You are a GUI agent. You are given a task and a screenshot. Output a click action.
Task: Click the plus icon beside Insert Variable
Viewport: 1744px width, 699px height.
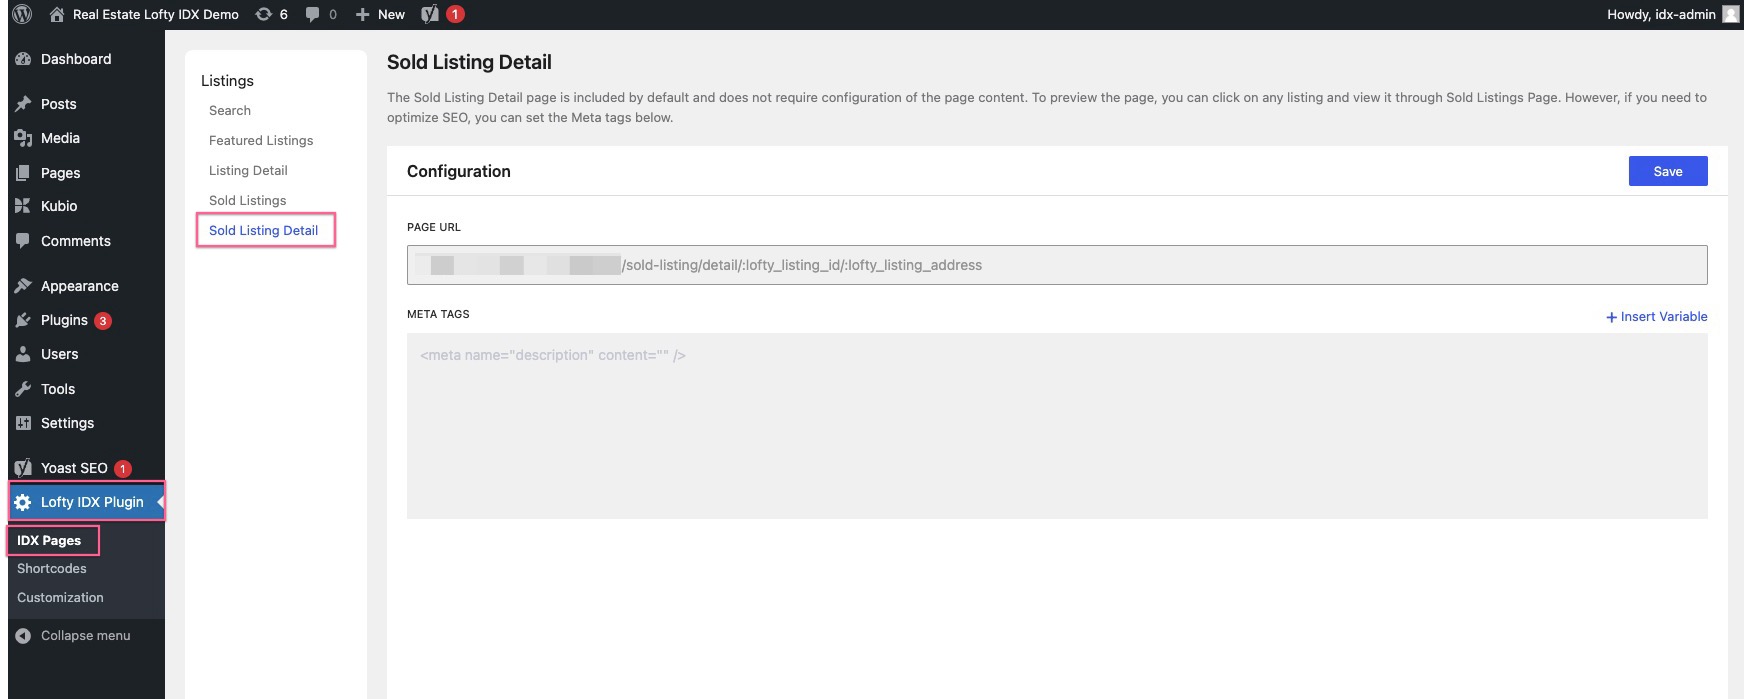1611,317
